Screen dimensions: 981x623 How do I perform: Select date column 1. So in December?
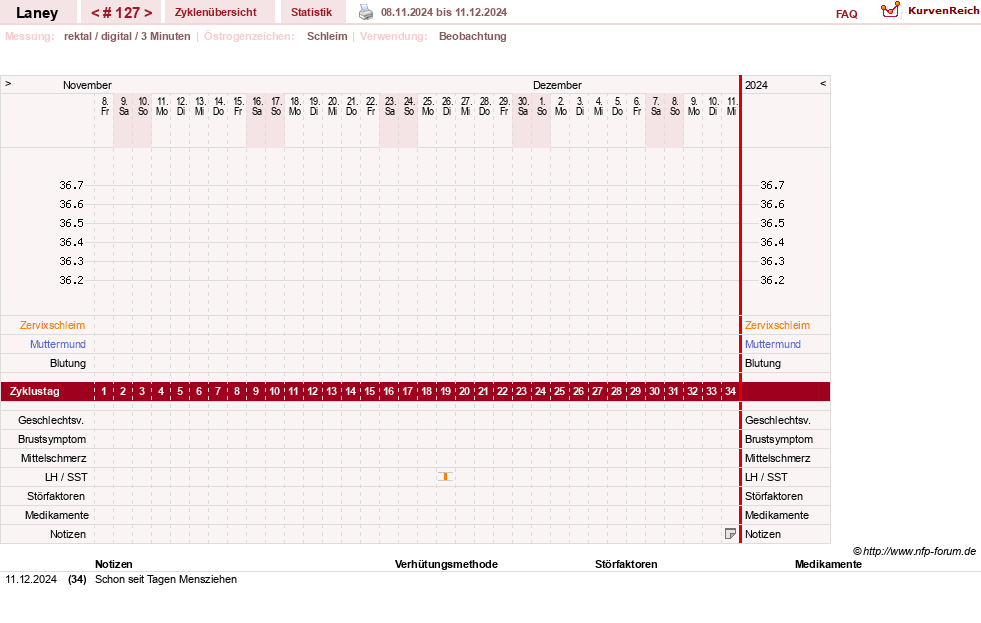click(542, 106)
